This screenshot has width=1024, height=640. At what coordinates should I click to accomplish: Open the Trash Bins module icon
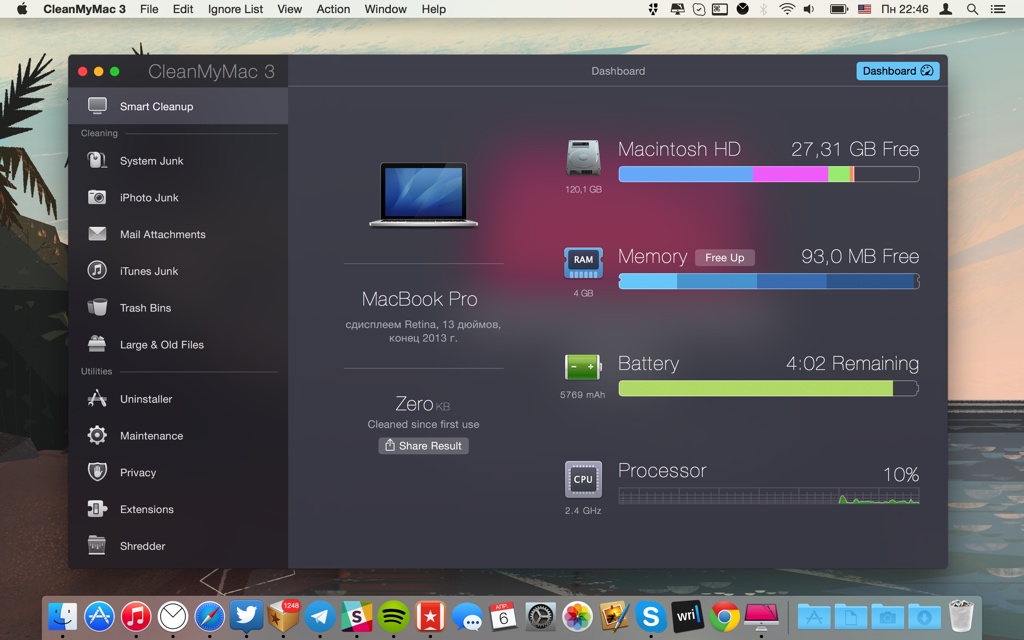97,308
